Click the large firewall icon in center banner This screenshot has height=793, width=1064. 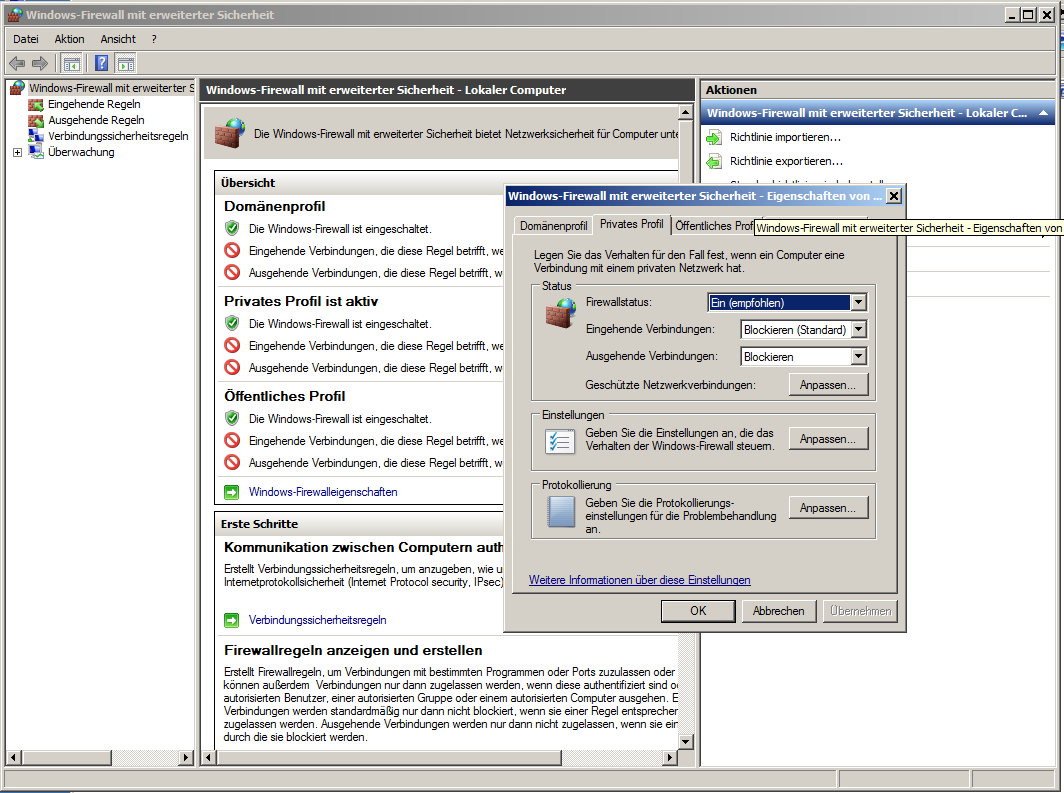point(229,134)
